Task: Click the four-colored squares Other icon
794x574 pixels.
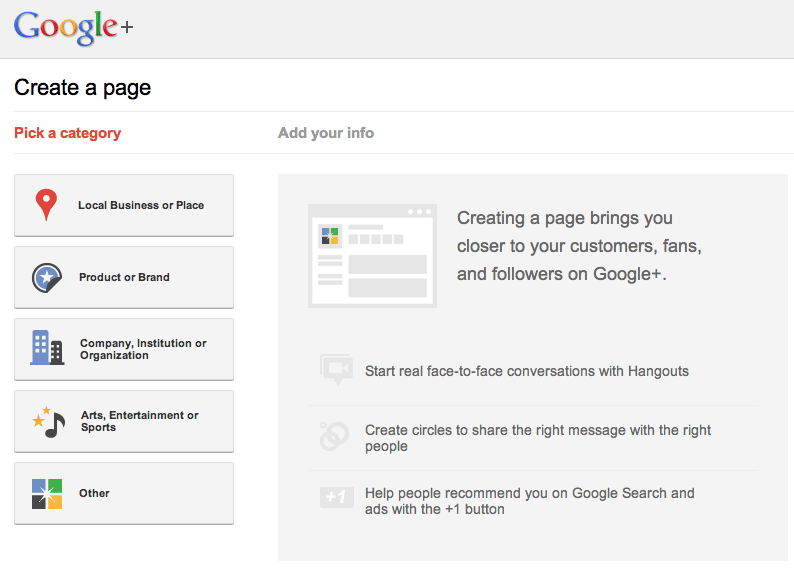Action: click(47, 493)
